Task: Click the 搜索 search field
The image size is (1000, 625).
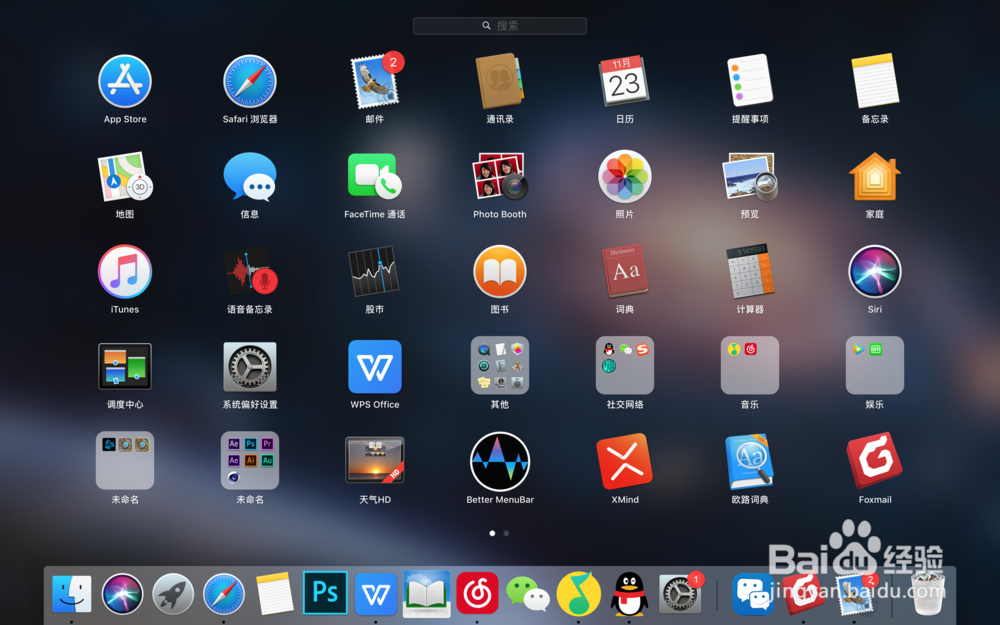Action: (500, 26)
